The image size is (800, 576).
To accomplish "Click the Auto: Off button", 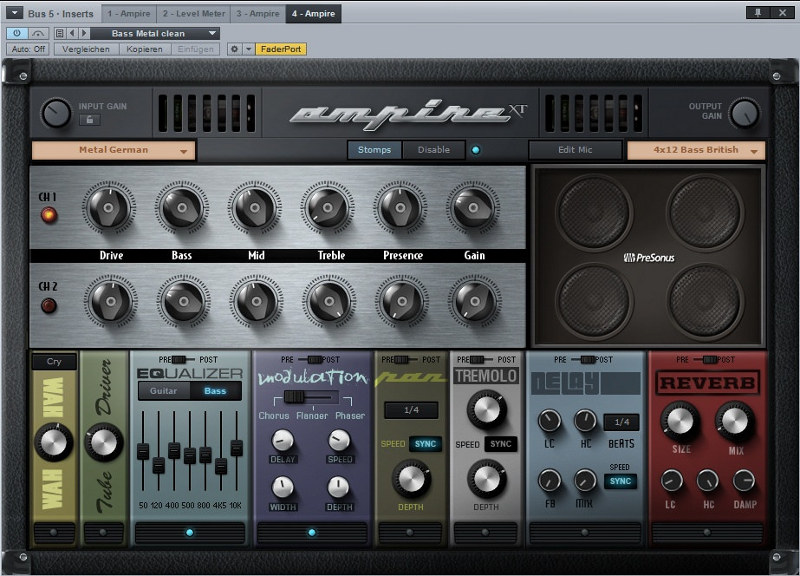I will coord(28,49).
